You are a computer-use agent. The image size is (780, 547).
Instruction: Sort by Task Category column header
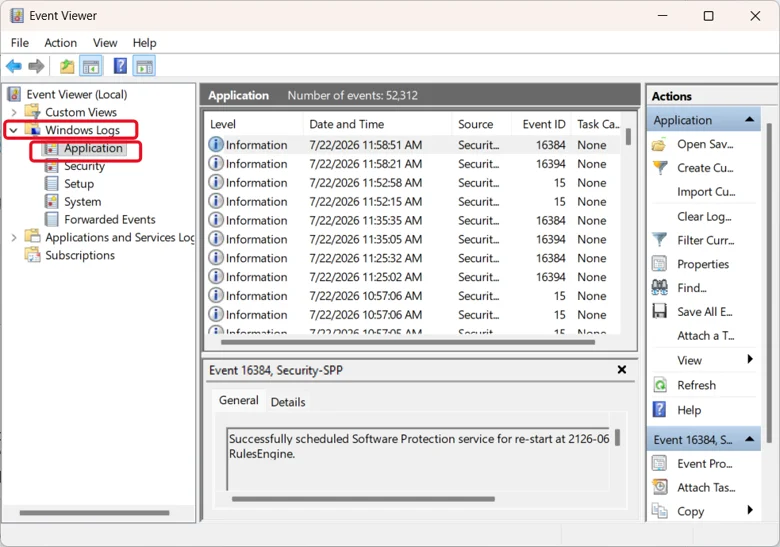click(x=598, y=124)
